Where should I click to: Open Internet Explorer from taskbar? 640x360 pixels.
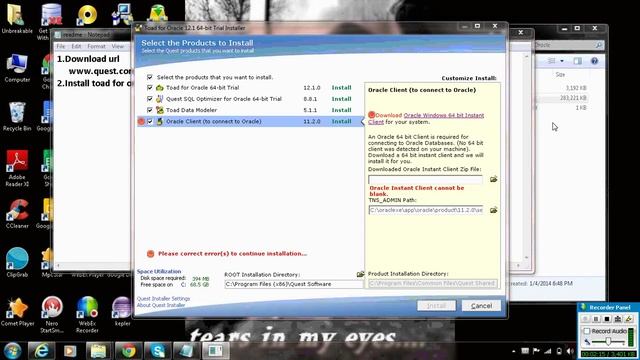pyautogui.click(x=41, y=351)
